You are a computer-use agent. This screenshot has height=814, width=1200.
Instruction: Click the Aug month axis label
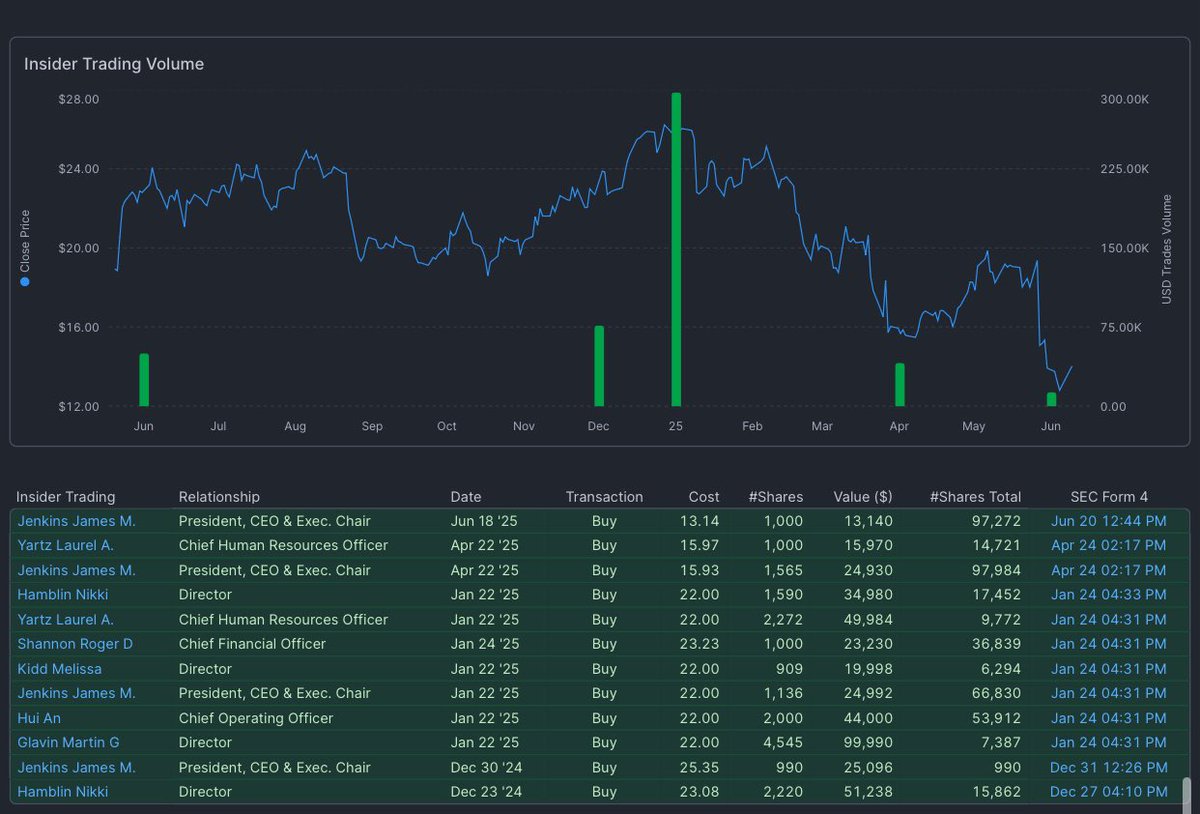pyautogui.click(x=294, y=426)
